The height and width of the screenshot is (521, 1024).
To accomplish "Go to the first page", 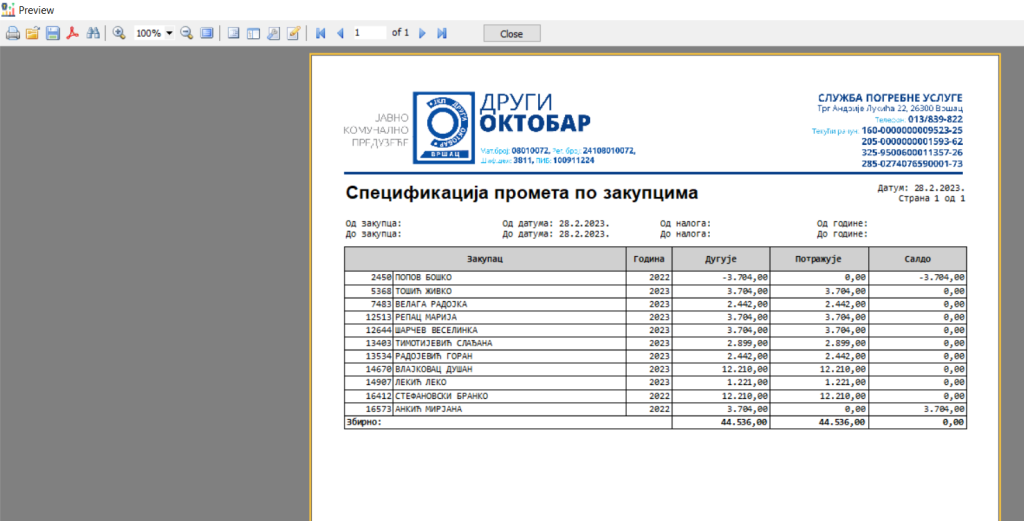I will tap(321, 33).
